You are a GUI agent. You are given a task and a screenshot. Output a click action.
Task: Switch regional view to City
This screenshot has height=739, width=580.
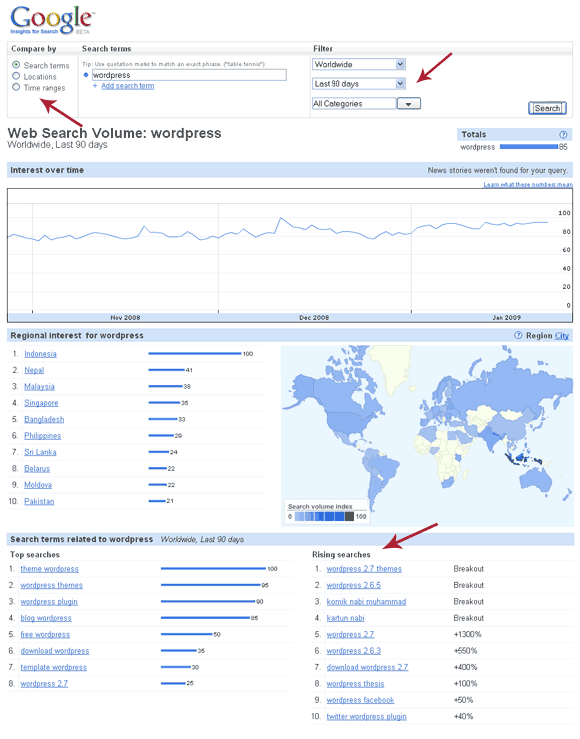click(562, 336)
